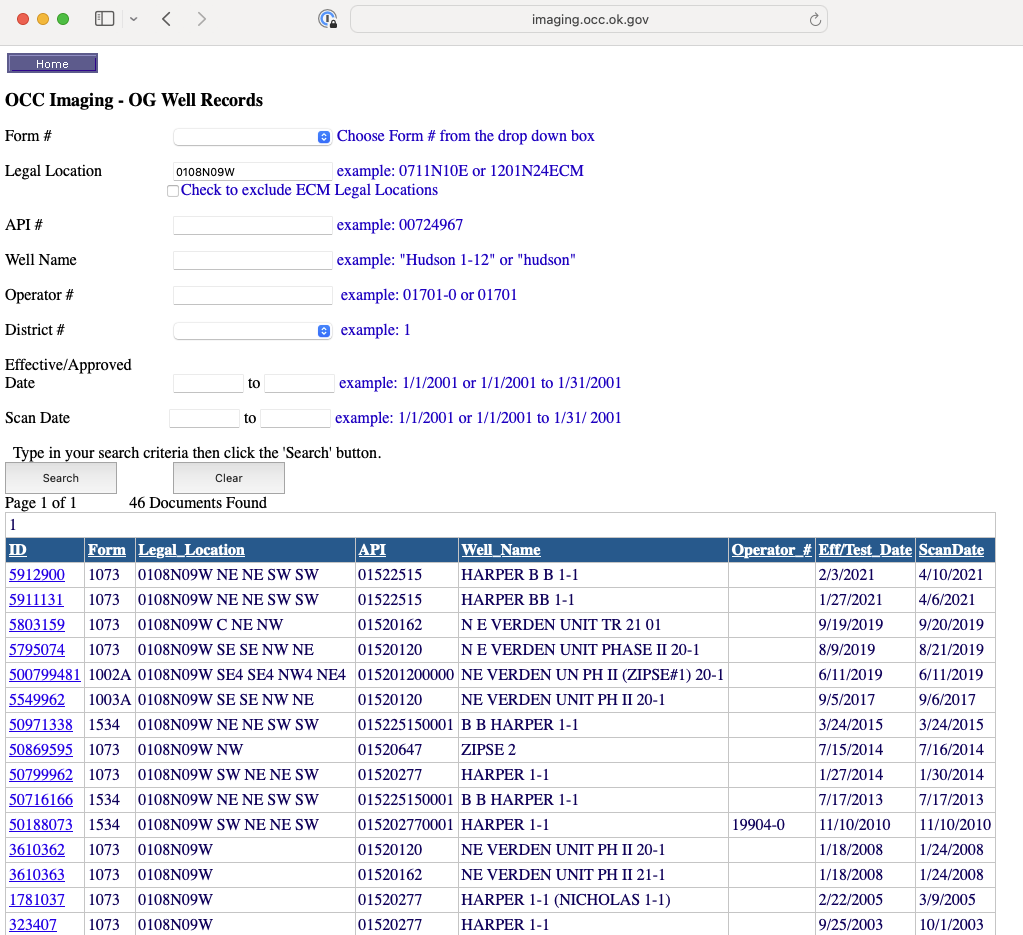Click the Home button

52,63
